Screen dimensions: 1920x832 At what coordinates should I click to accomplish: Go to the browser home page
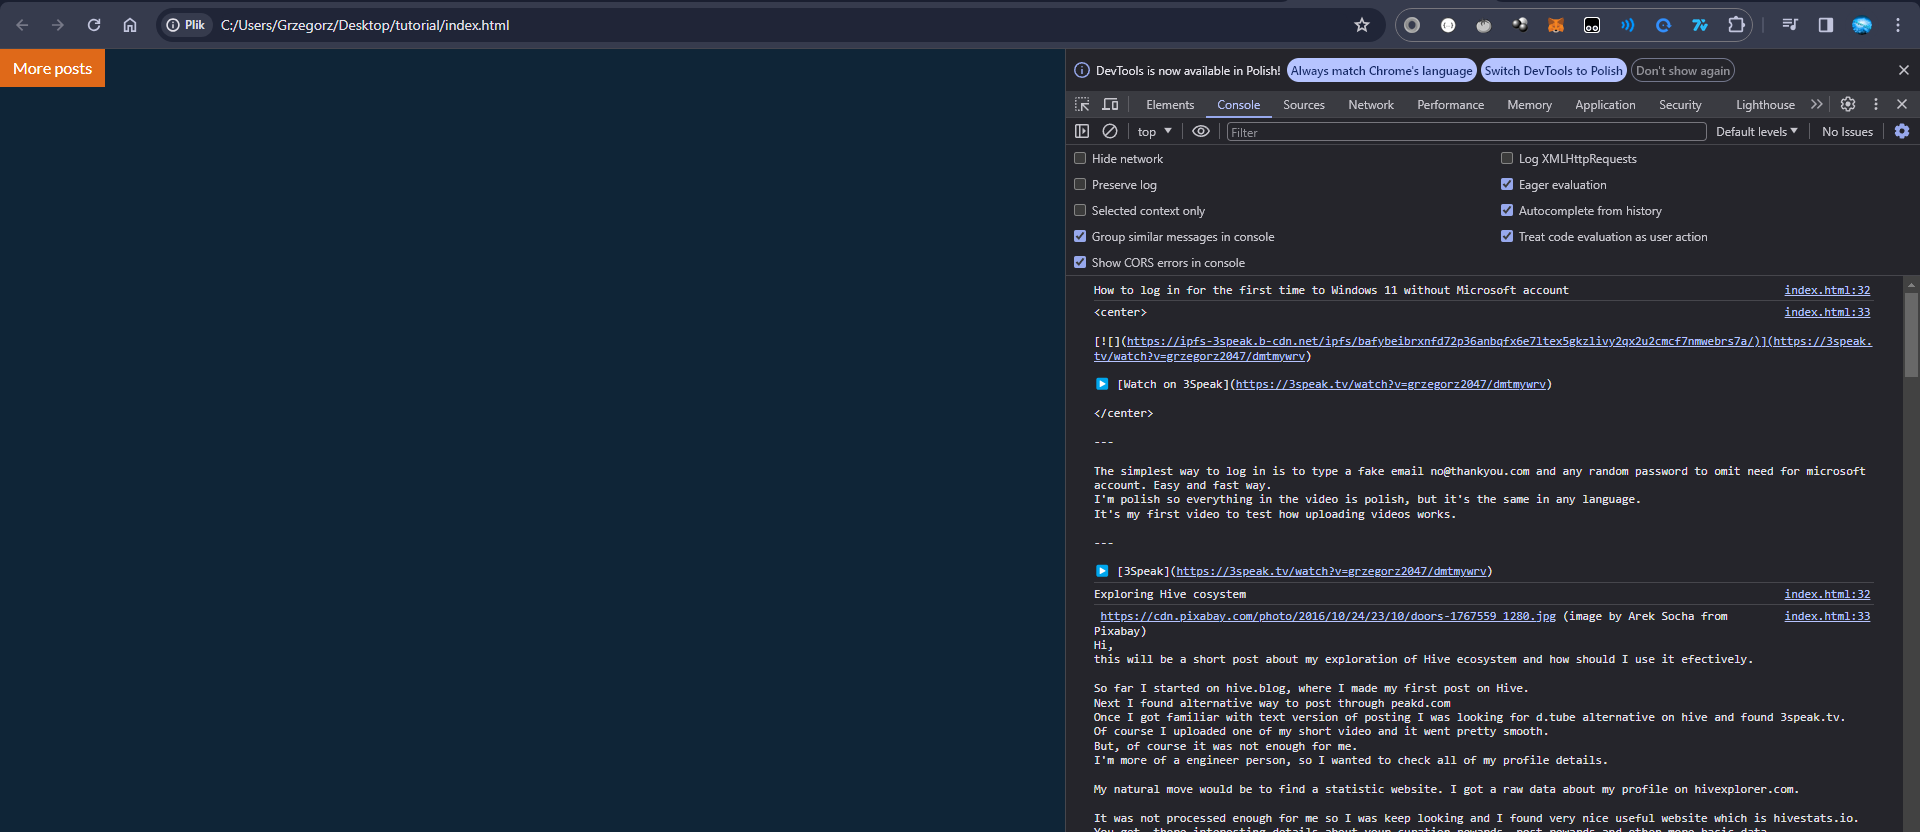pyautogui.click(x=130, y=25)
